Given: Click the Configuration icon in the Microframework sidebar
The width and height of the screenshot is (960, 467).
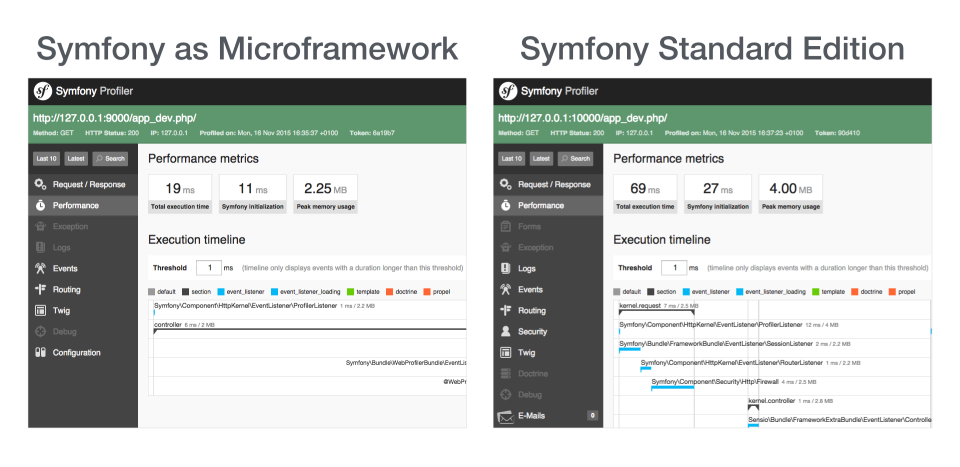Looking at the screenshot, I should [x=40, y=352].
